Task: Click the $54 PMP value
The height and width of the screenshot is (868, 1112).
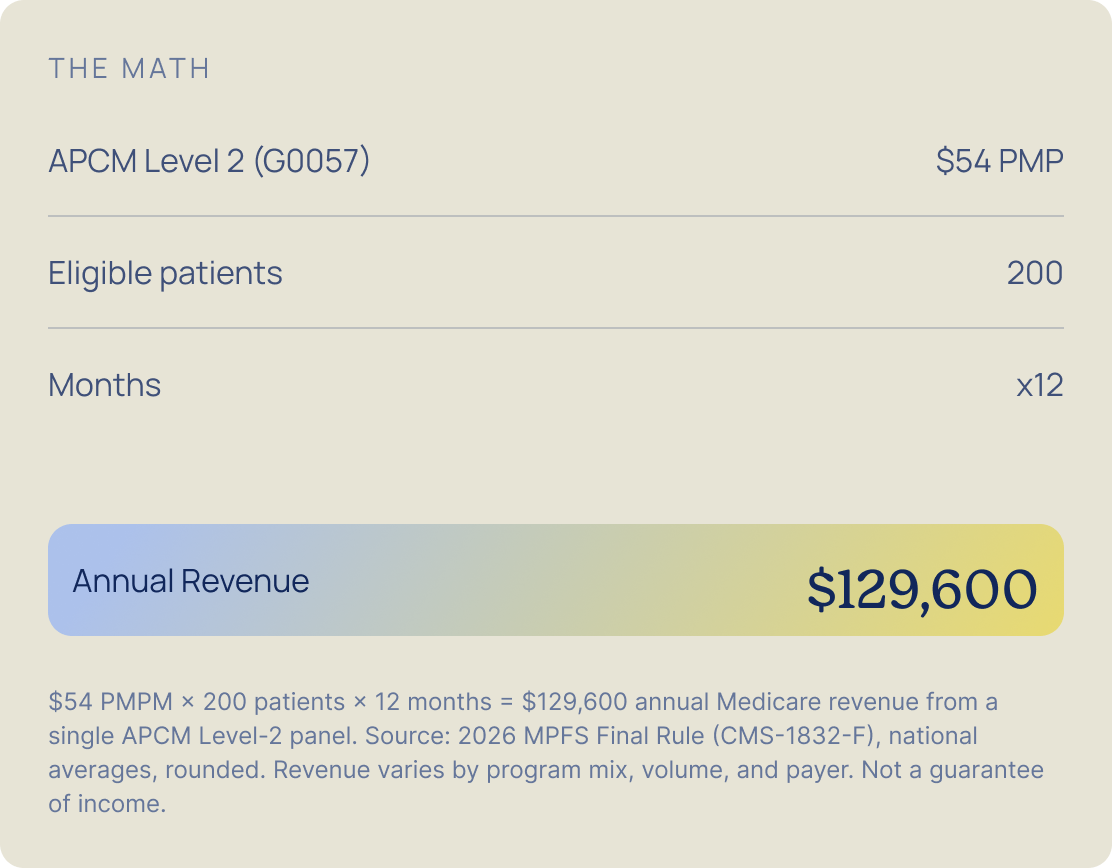Action: pyautogui.click(x=999, y=160)
